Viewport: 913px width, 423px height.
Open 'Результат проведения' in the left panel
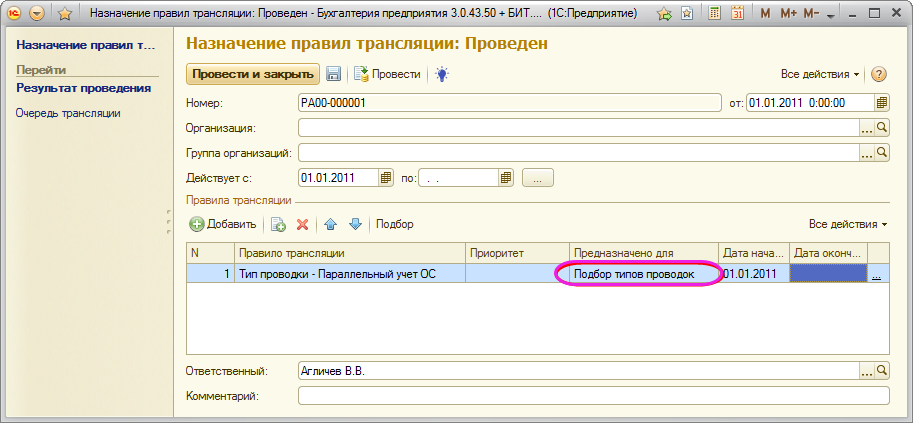pyautogui.click(x=83, y=88)
